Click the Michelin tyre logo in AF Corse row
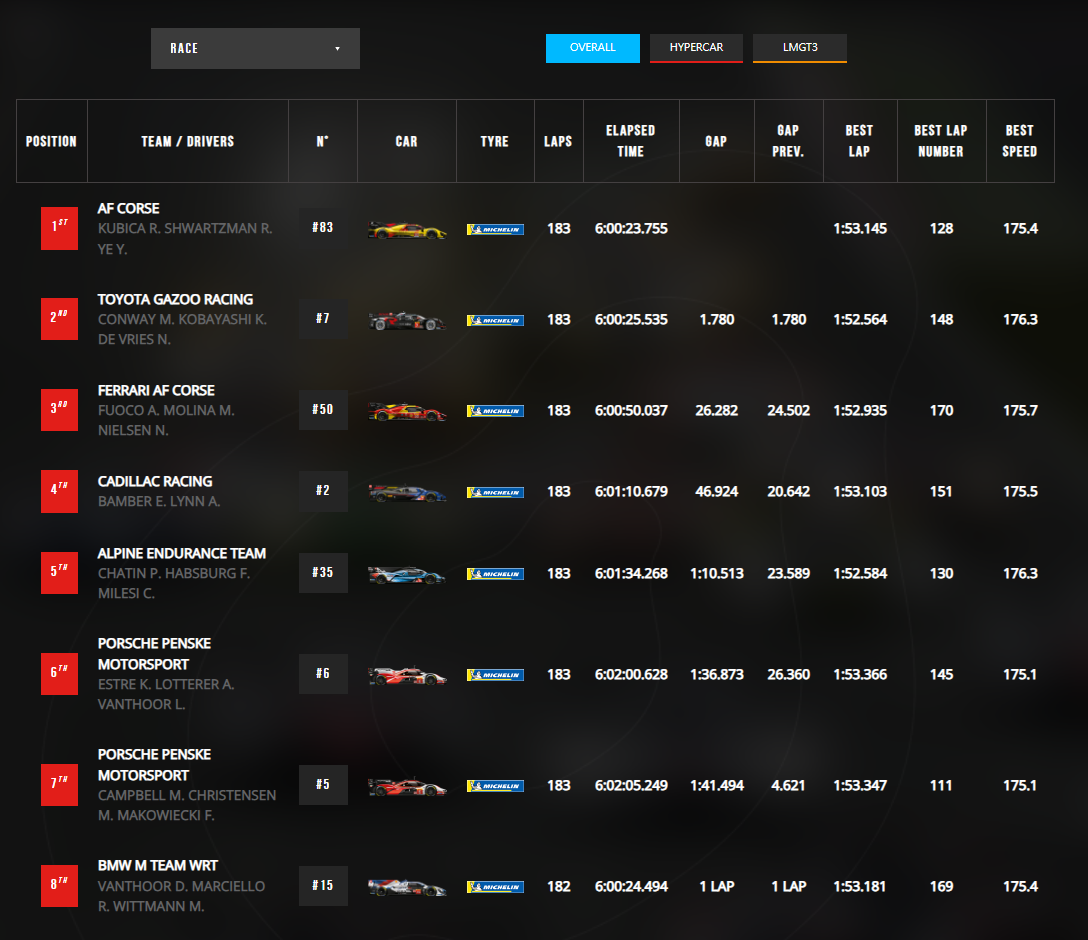This screenshot has width=1088, height=940. tap(495, 230)
